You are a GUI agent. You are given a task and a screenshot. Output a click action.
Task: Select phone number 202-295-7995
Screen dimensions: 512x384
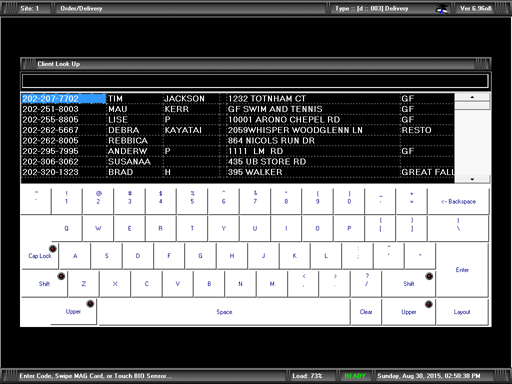pos(50,151)
